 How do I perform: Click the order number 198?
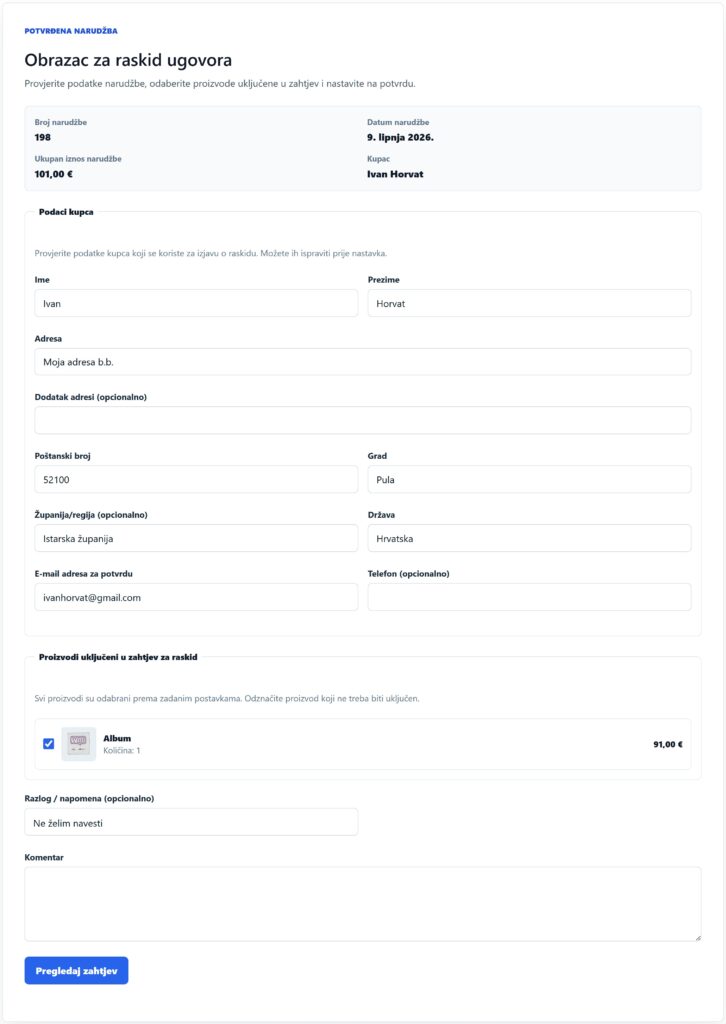coord(42,137)
